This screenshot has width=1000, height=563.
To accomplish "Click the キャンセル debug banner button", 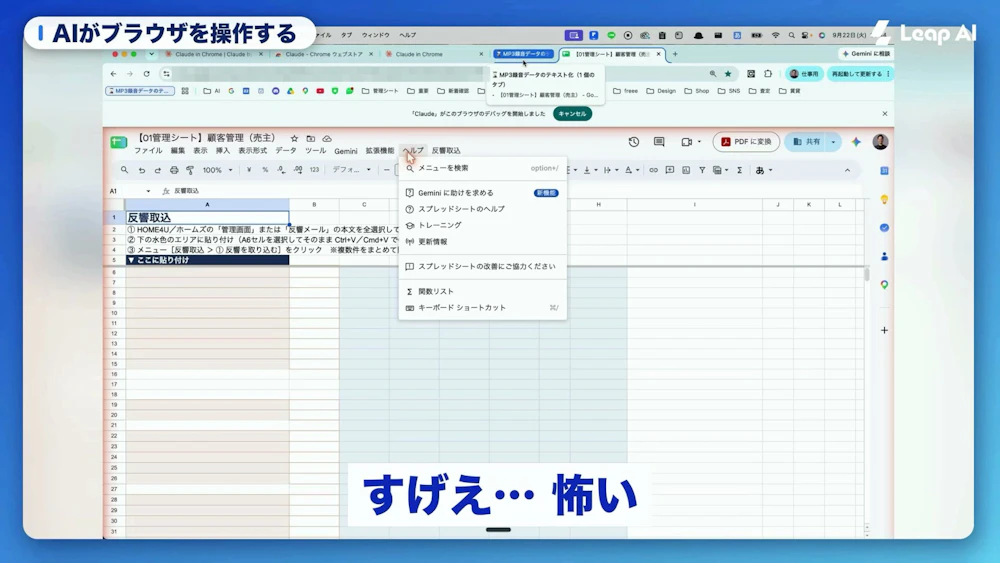I will pyautogui.click(x=572, y=113).
